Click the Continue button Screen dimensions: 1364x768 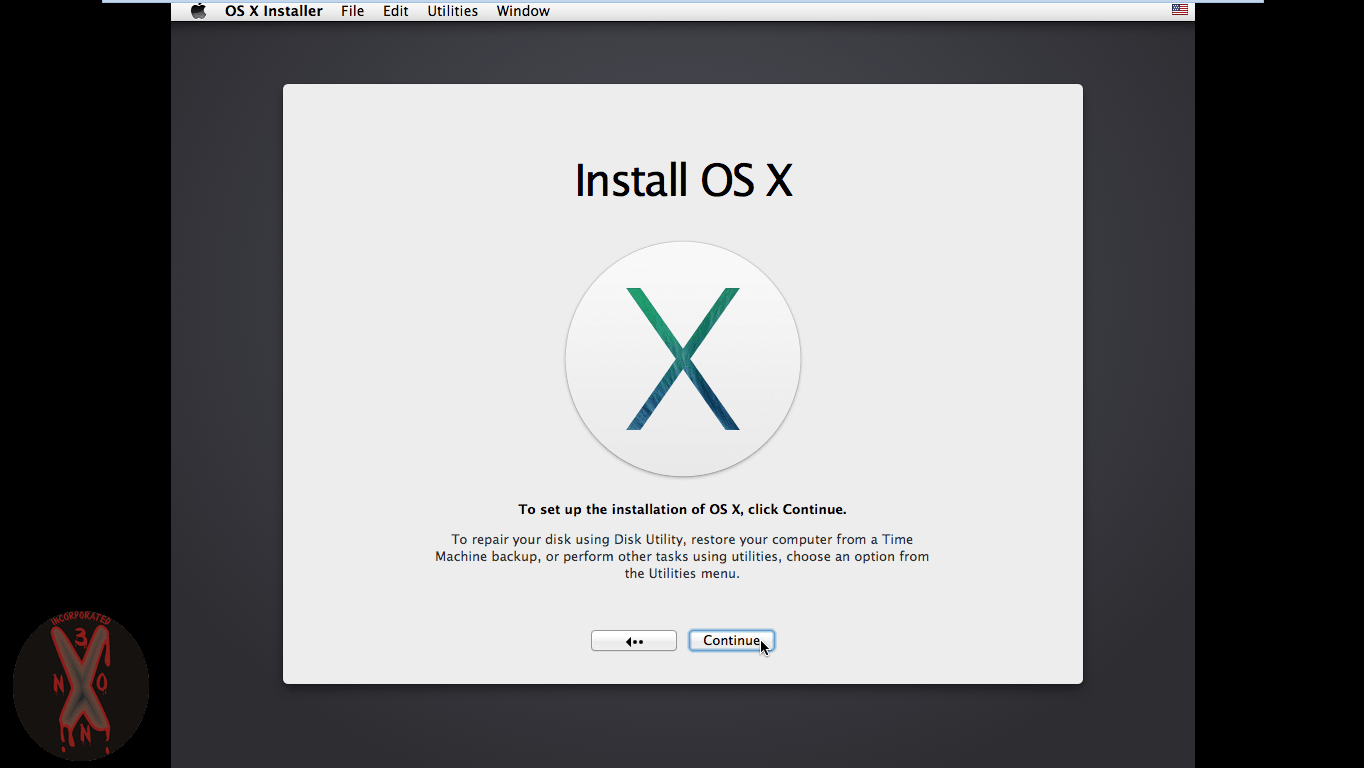[x=732, y=641]
